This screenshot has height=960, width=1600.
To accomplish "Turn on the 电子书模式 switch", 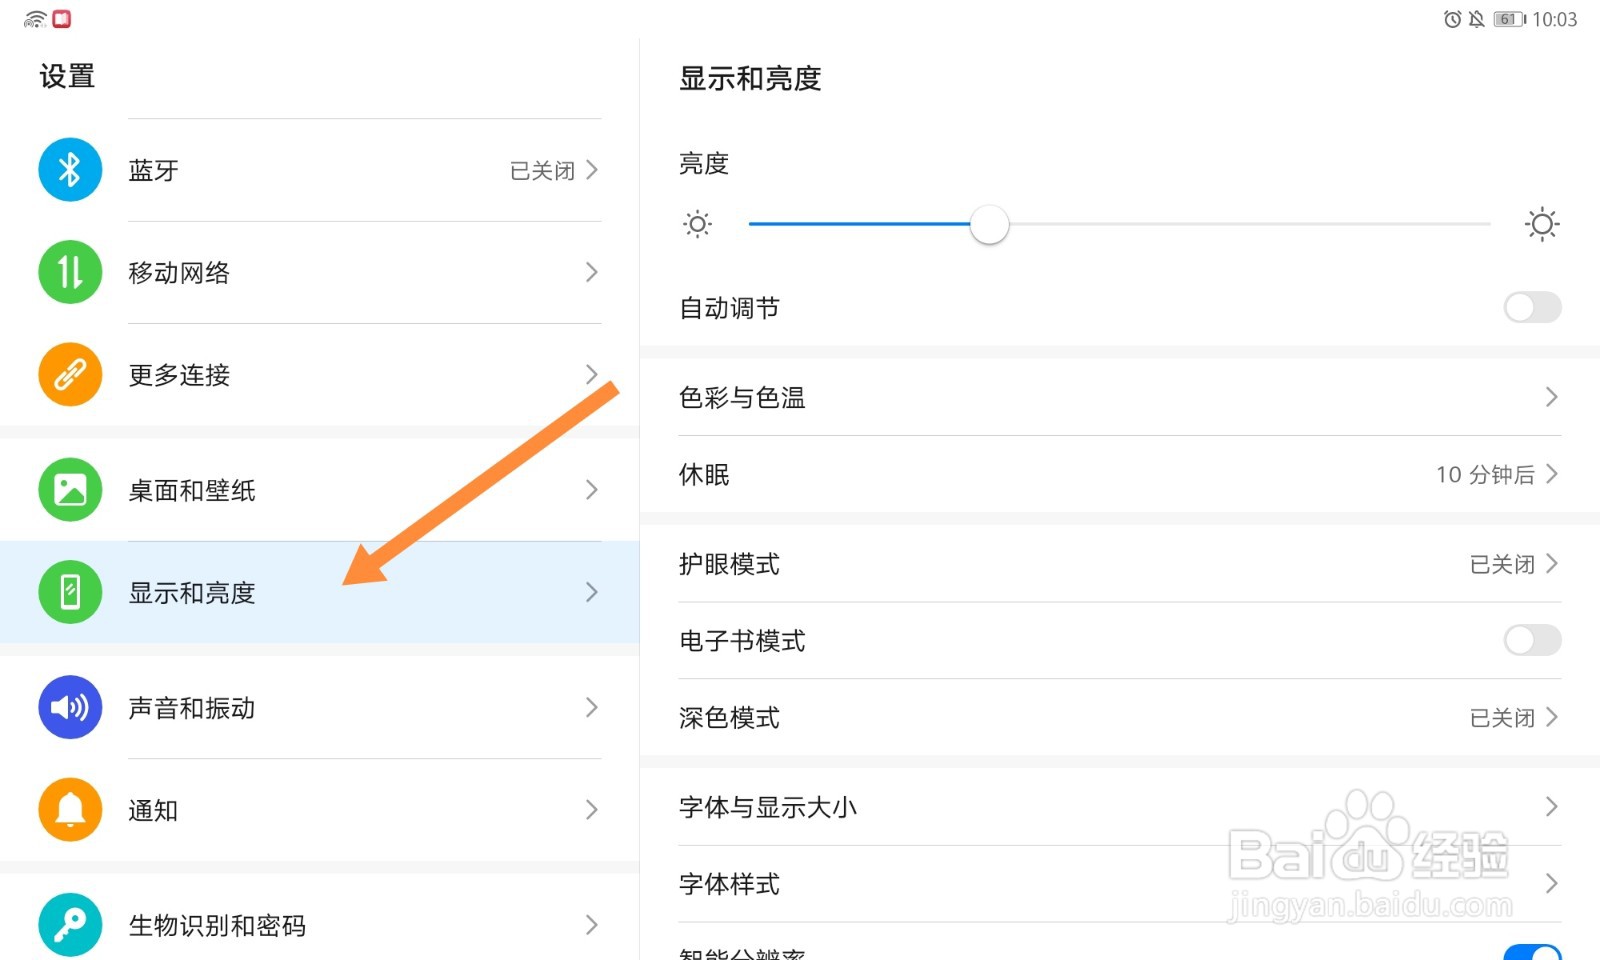I will [1532, 640].
